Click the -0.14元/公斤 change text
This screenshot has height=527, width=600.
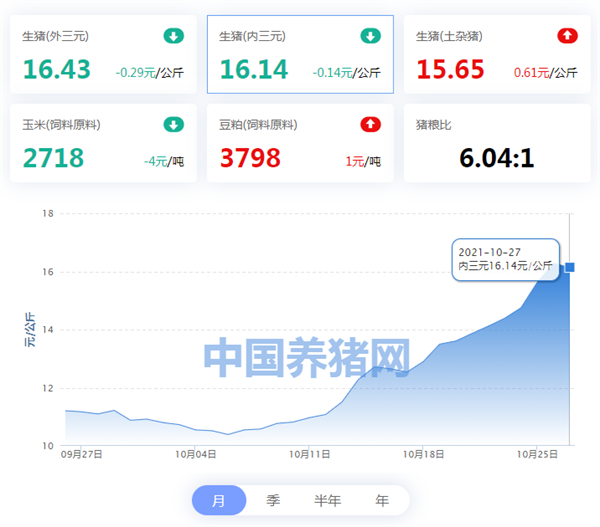(347, 73)
